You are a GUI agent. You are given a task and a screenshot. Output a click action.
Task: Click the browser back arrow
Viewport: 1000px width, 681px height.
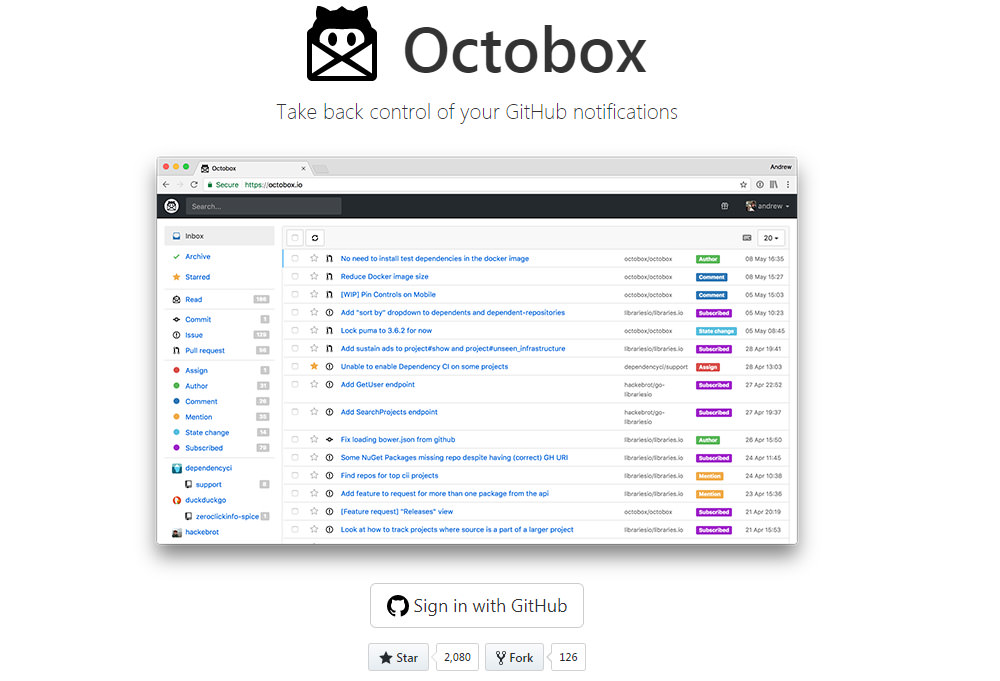pos(166,184)
